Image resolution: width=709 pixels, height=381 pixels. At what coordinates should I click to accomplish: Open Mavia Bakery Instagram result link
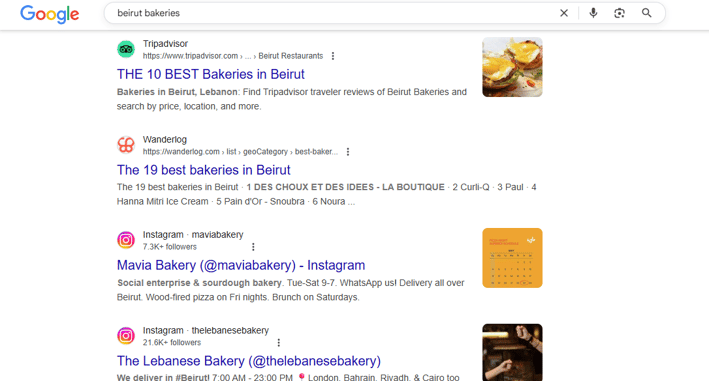[x=241, y=265]
